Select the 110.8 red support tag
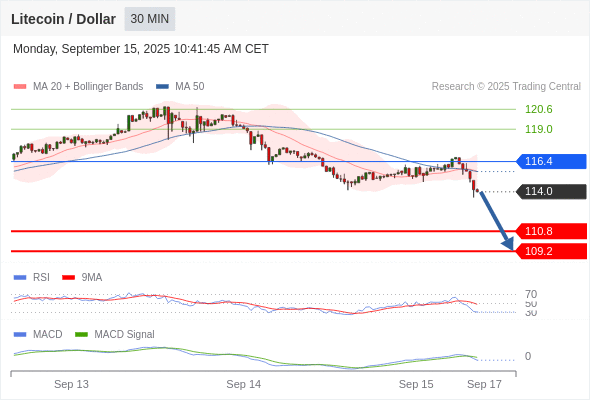 pyautogui.click(x=551, y=231)
